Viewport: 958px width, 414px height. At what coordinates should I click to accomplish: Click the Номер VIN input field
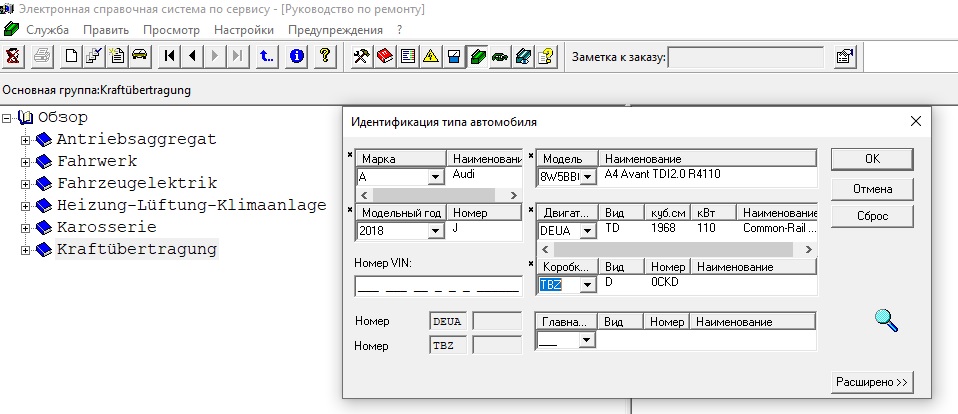[437, 286]
